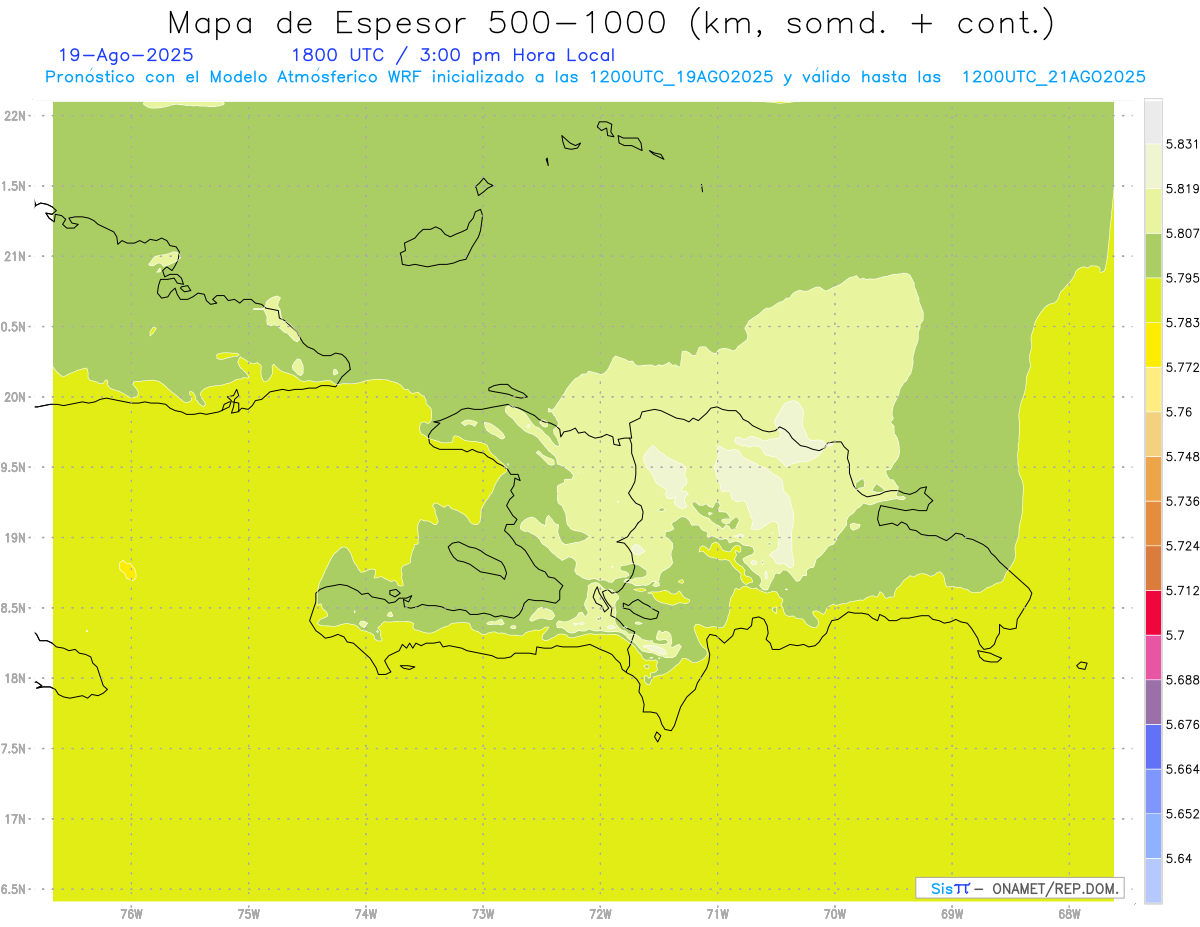Click the legend value '5.819'

coord(1182,189)
